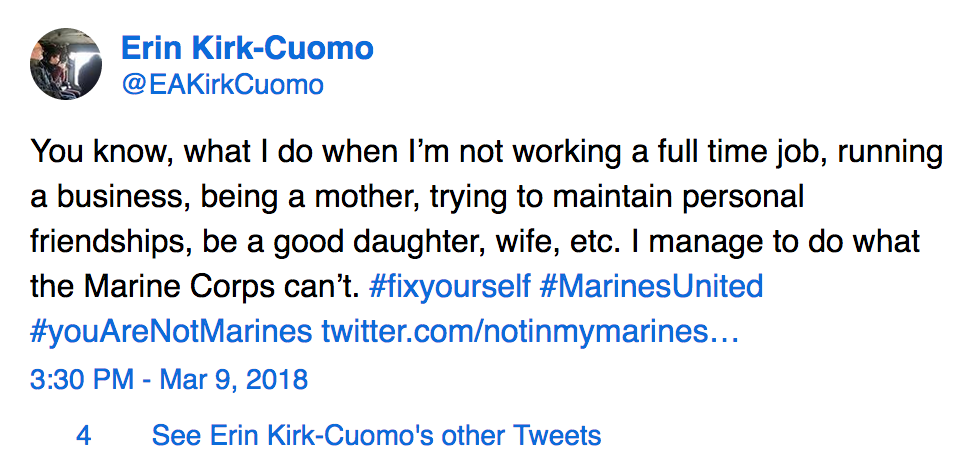Click the @EAKirkCuomo handle
Viewport: 974px width, 470px height.
(222, 85)
